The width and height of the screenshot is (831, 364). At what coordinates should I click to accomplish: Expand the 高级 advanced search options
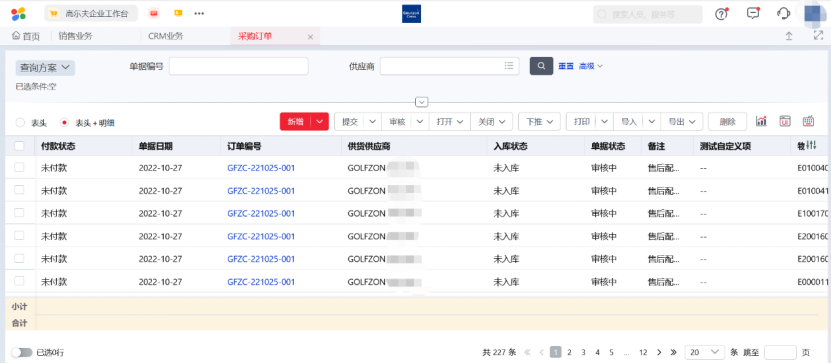pyautogui.click(x=591, y=66)
